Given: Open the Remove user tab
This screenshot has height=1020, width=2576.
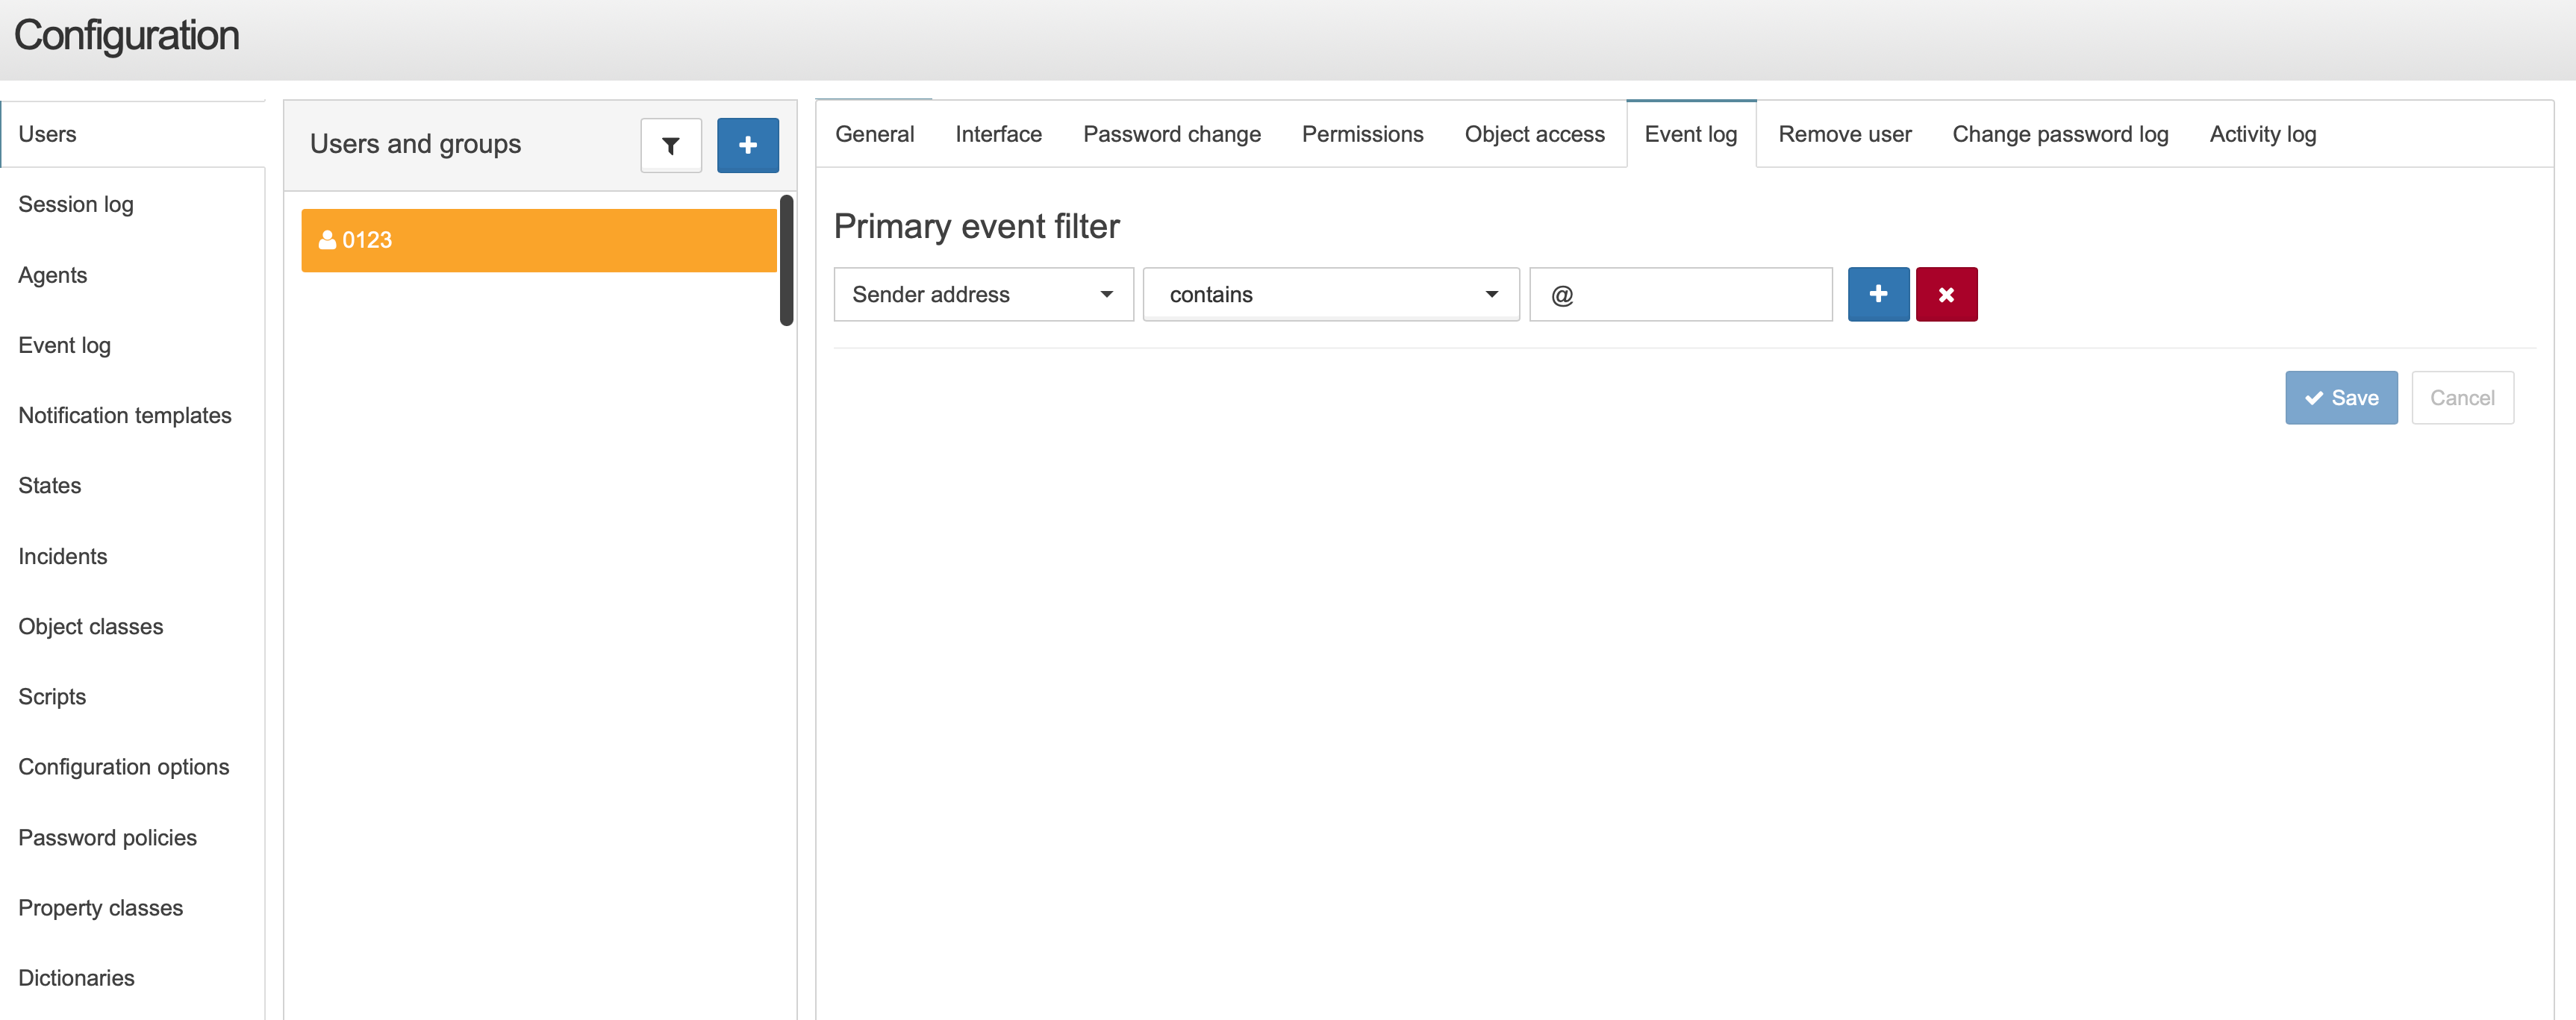Looking at the screenshot, I should coord(1844,134).
